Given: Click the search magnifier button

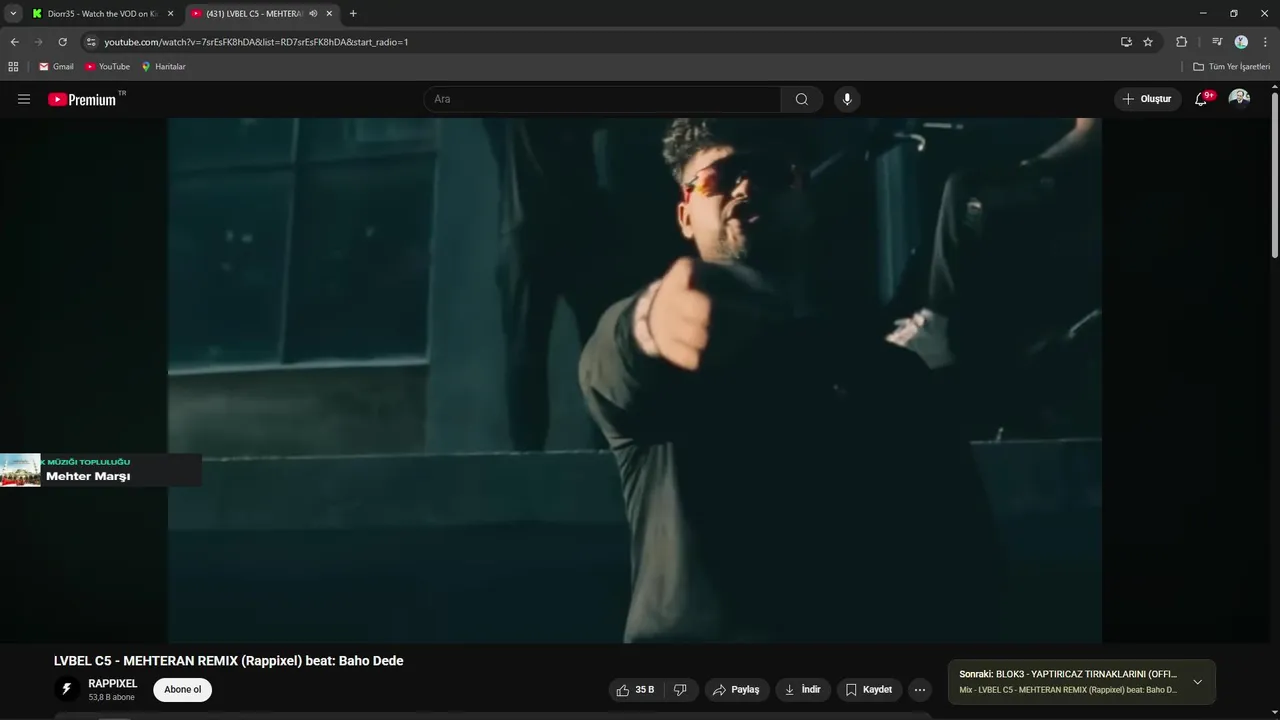Looking at the screenshot, I should pyautogui.click(x=802, y=99).
